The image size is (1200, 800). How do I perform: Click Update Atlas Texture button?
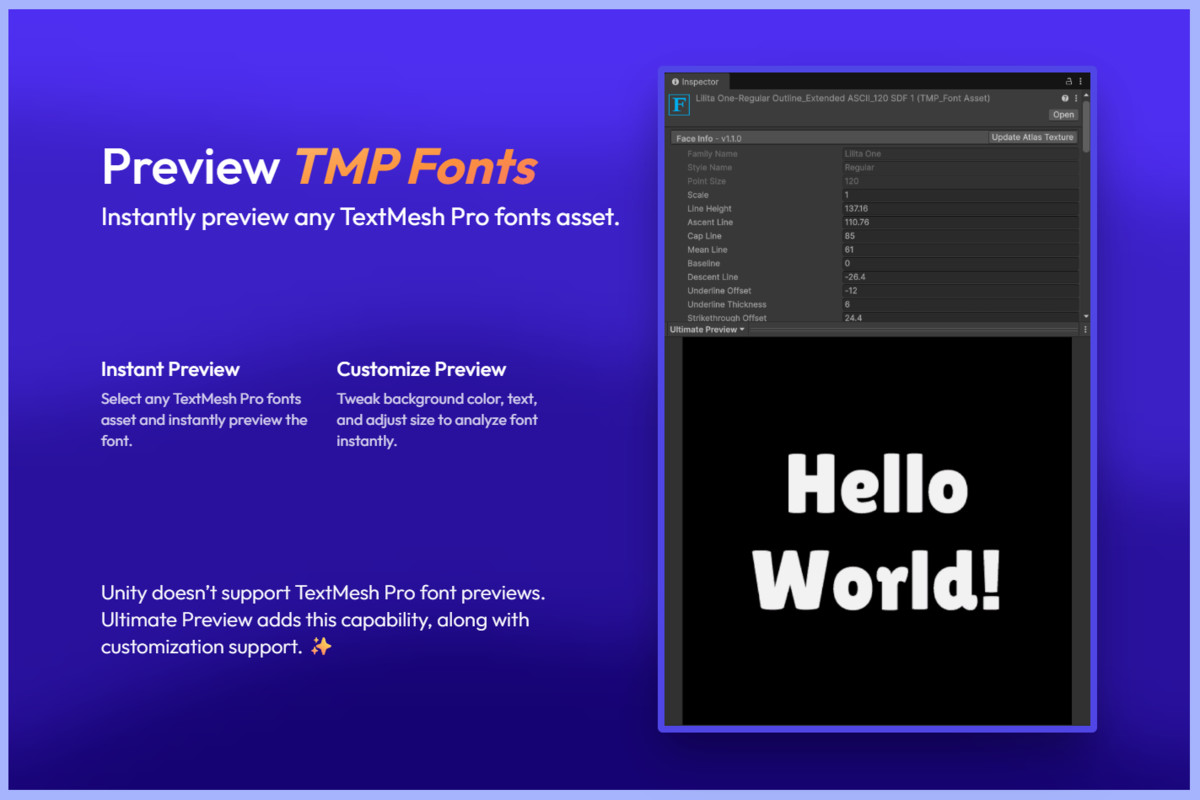[1032, 137]
